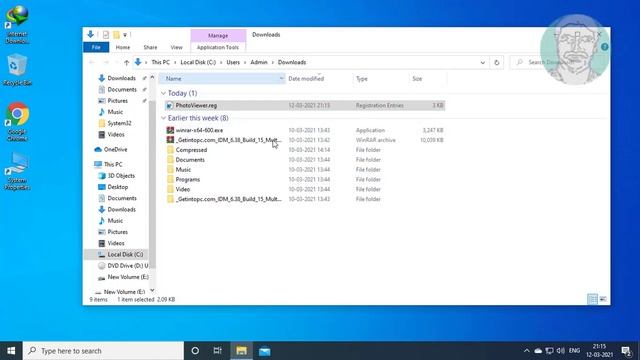
Task: Refresh the Downloads folder
Action: (497, 62)
